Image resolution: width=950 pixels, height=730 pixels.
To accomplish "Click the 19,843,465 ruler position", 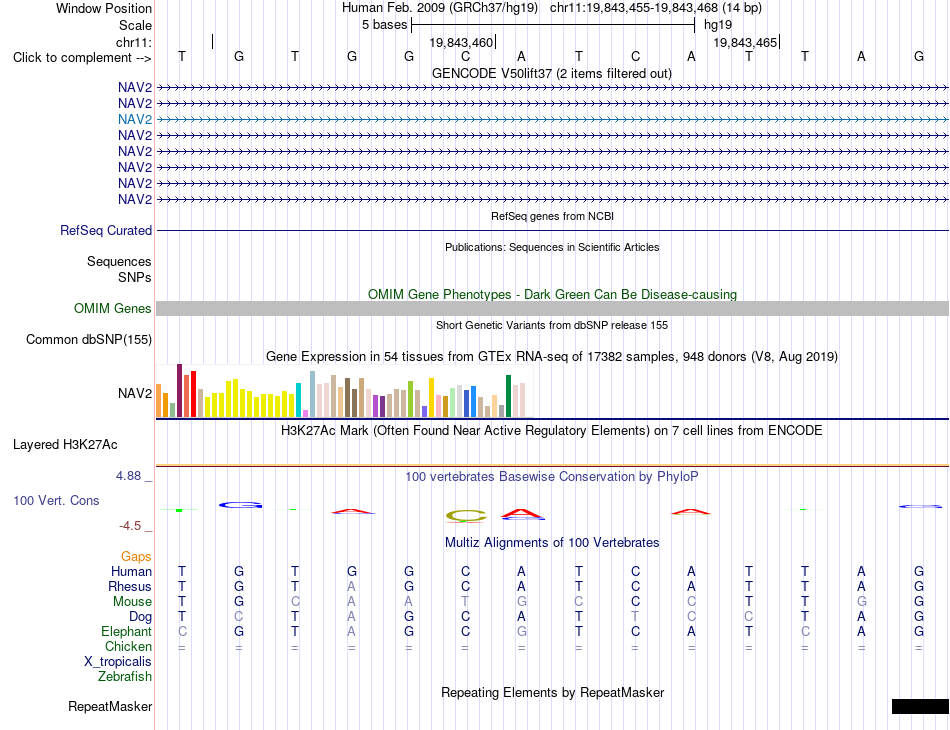I will pyautogui.click(x=745, y=42).
